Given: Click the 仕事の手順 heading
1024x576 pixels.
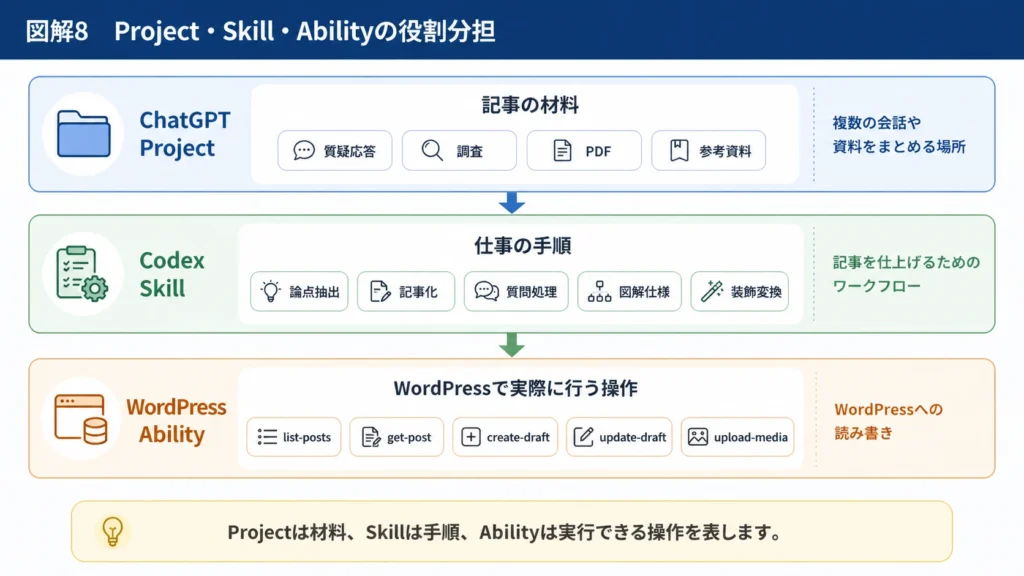Looking at the screenshot, I should [522, 246].
